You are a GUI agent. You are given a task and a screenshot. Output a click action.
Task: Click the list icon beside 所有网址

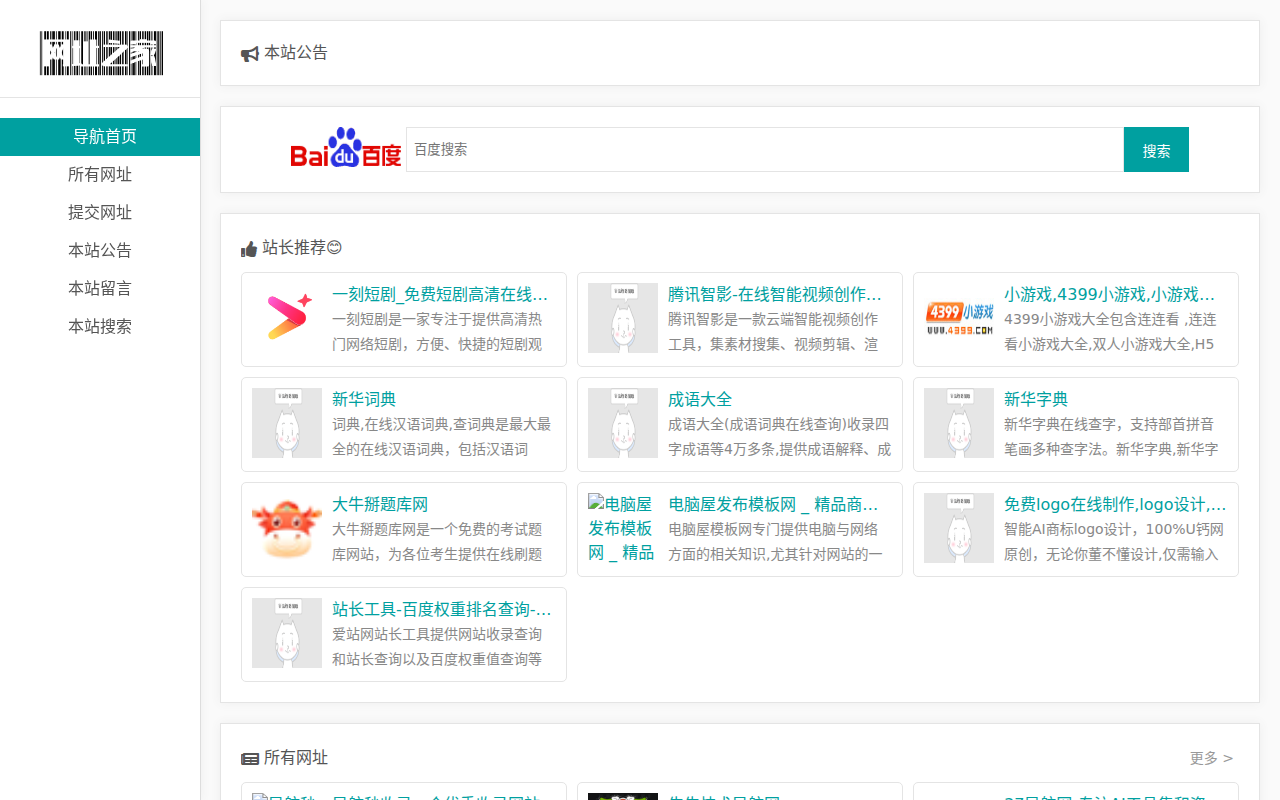pos(250,759)
